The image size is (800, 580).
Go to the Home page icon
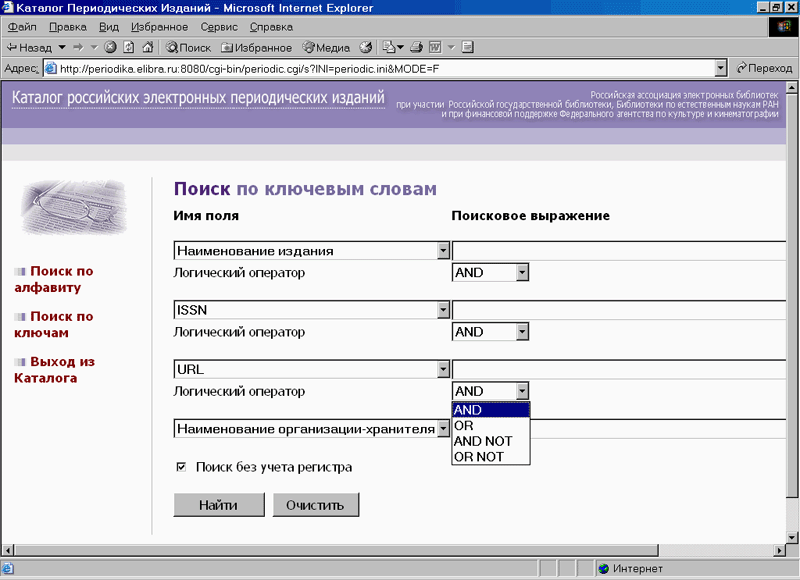click(147, 47)
